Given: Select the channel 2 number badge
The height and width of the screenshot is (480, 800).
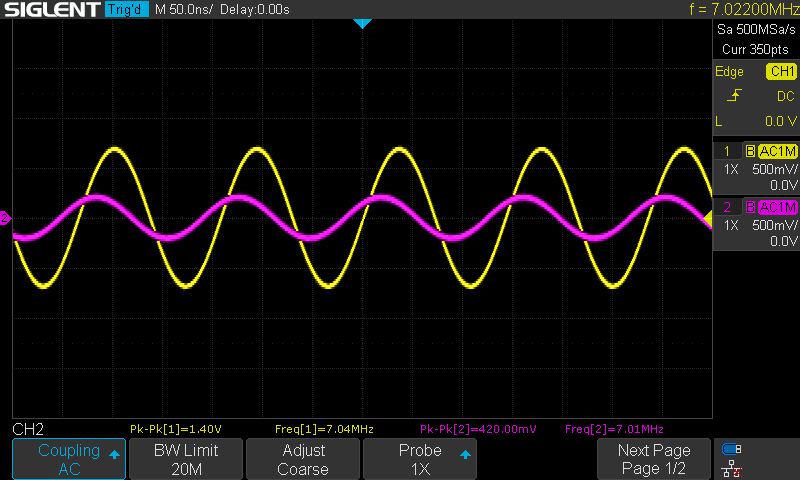Looking at the screenshot, I should 727,207.
